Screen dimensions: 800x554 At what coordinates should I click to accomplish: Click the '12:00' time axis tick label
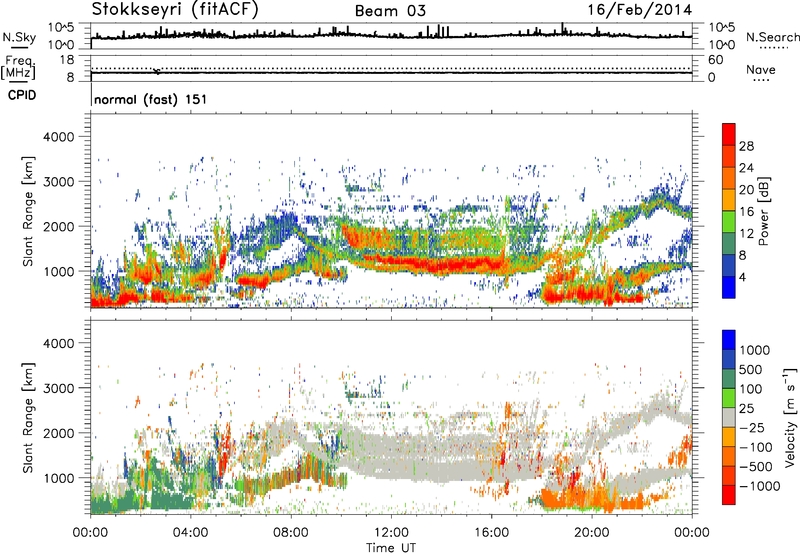(391, 533)
